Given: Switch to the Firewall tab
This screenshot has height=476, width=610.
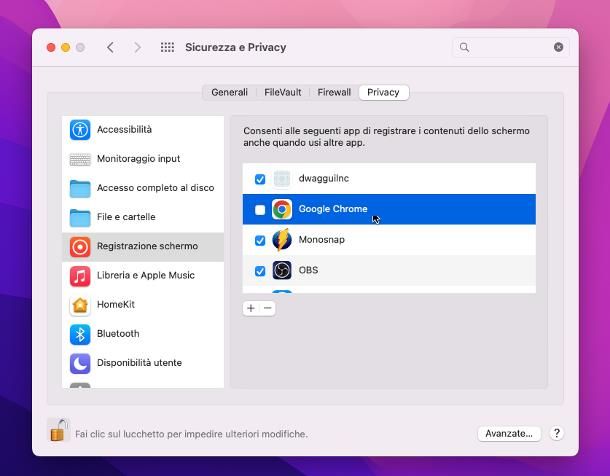Looking at the screenshot, I should click(334, 93).
